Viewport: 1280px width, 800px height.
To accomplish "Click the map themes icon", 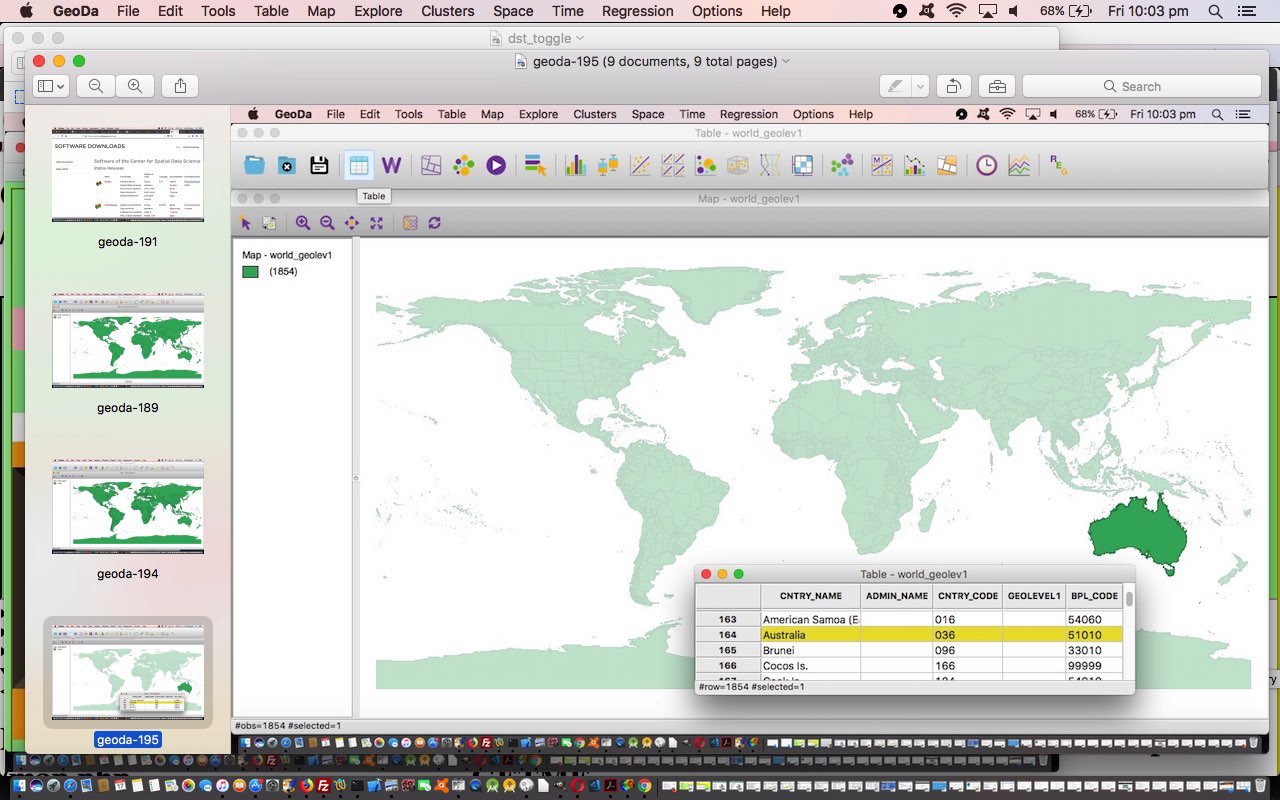I will [431, 165].
